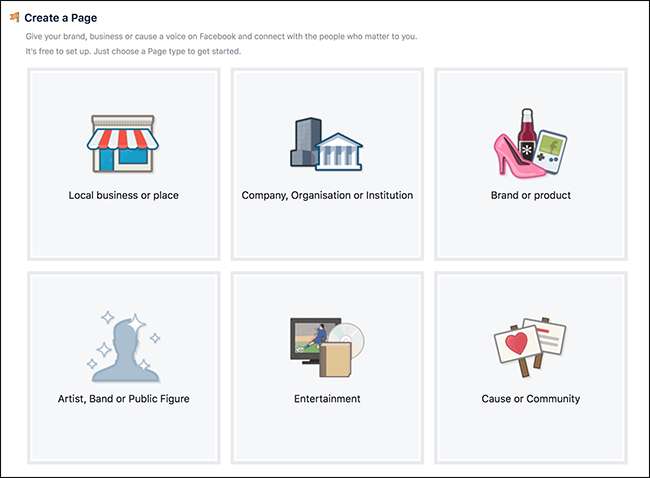Click the 'It's free to set up' line
Image resolution: width=650 pixels, height=478 pixels.
[x=133, y=51]
